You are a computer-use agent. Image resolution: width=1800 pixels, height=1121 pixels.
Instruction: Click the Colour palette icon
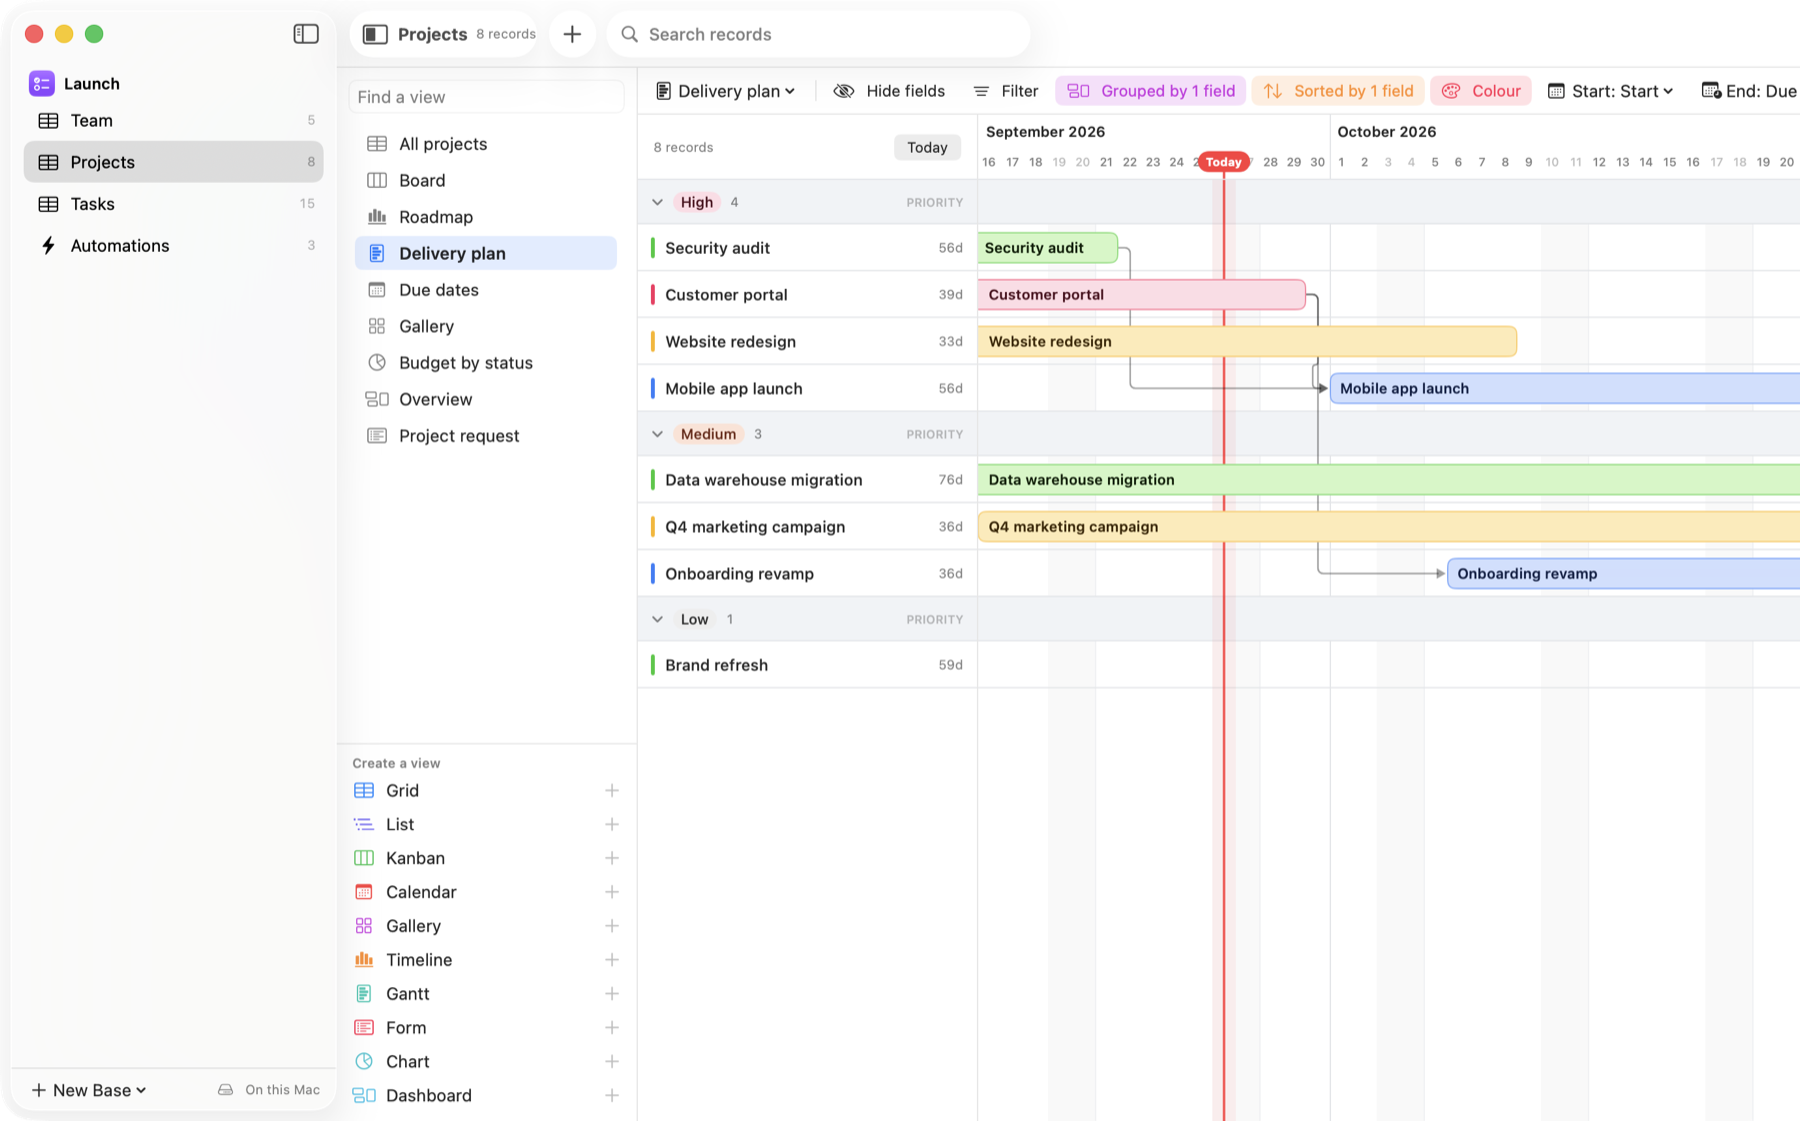tap(1451, 91)
